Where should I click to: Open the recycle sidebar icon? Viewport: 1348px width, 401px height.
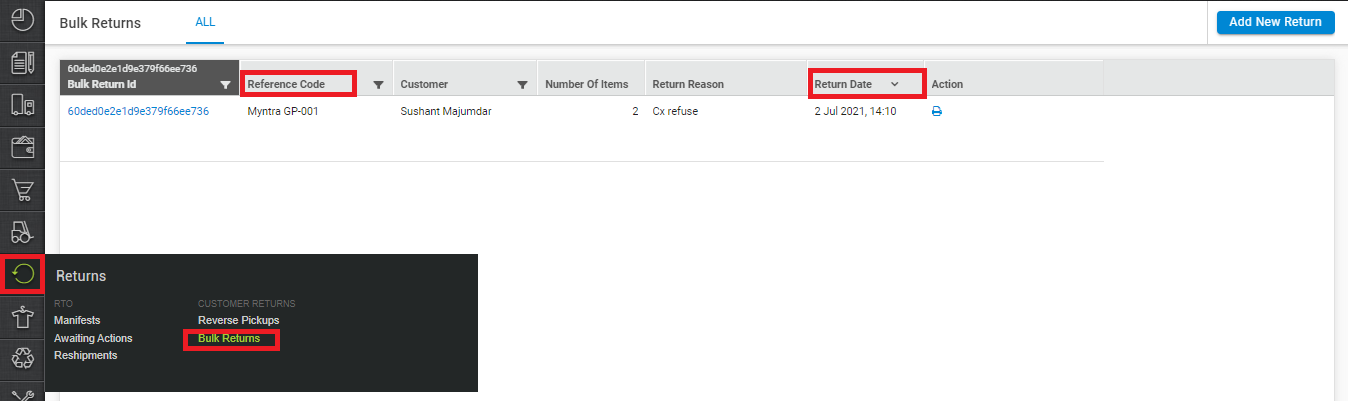tap(22, 358)
